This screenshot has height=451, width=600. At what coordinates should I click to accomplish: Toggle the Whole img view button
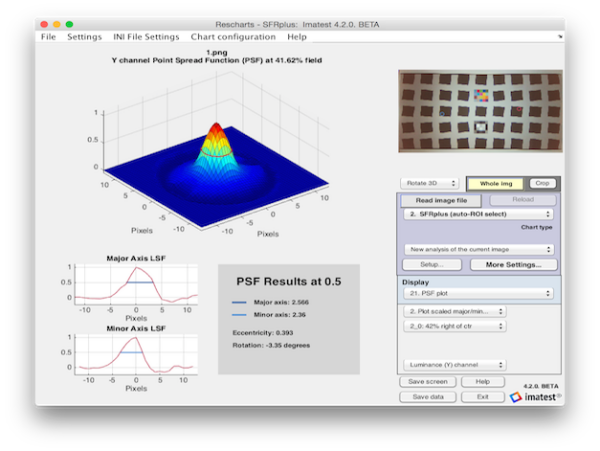pyautogui.click(x=497, y=184)
